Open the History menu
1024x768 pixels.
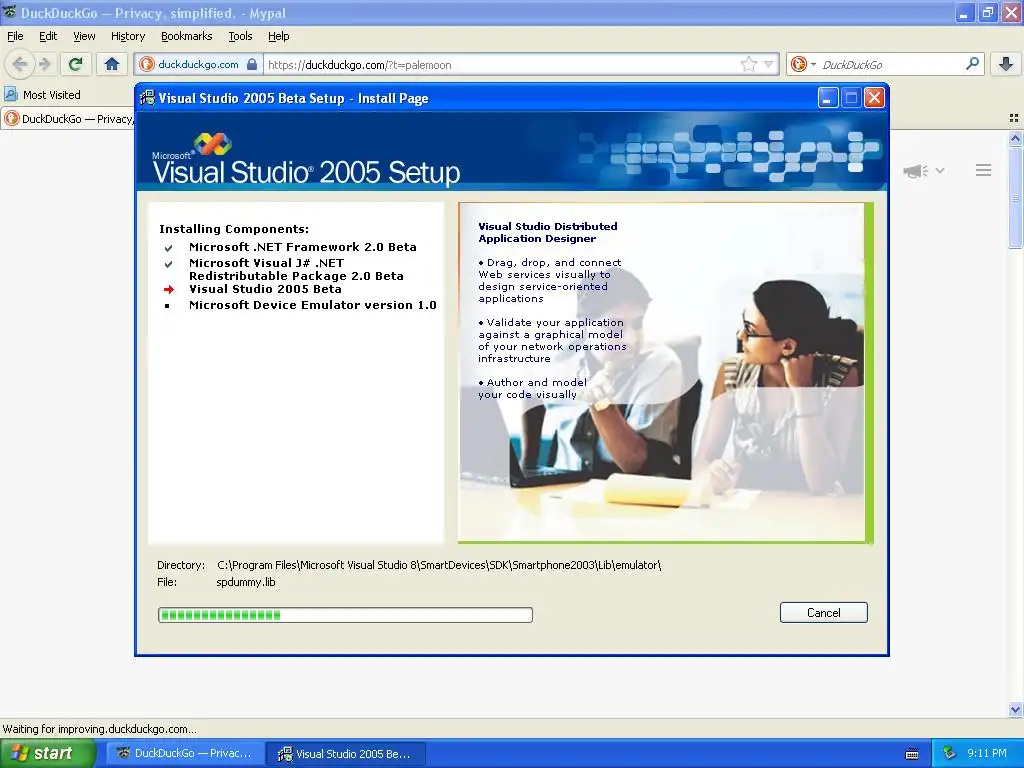tap(127, 36)
